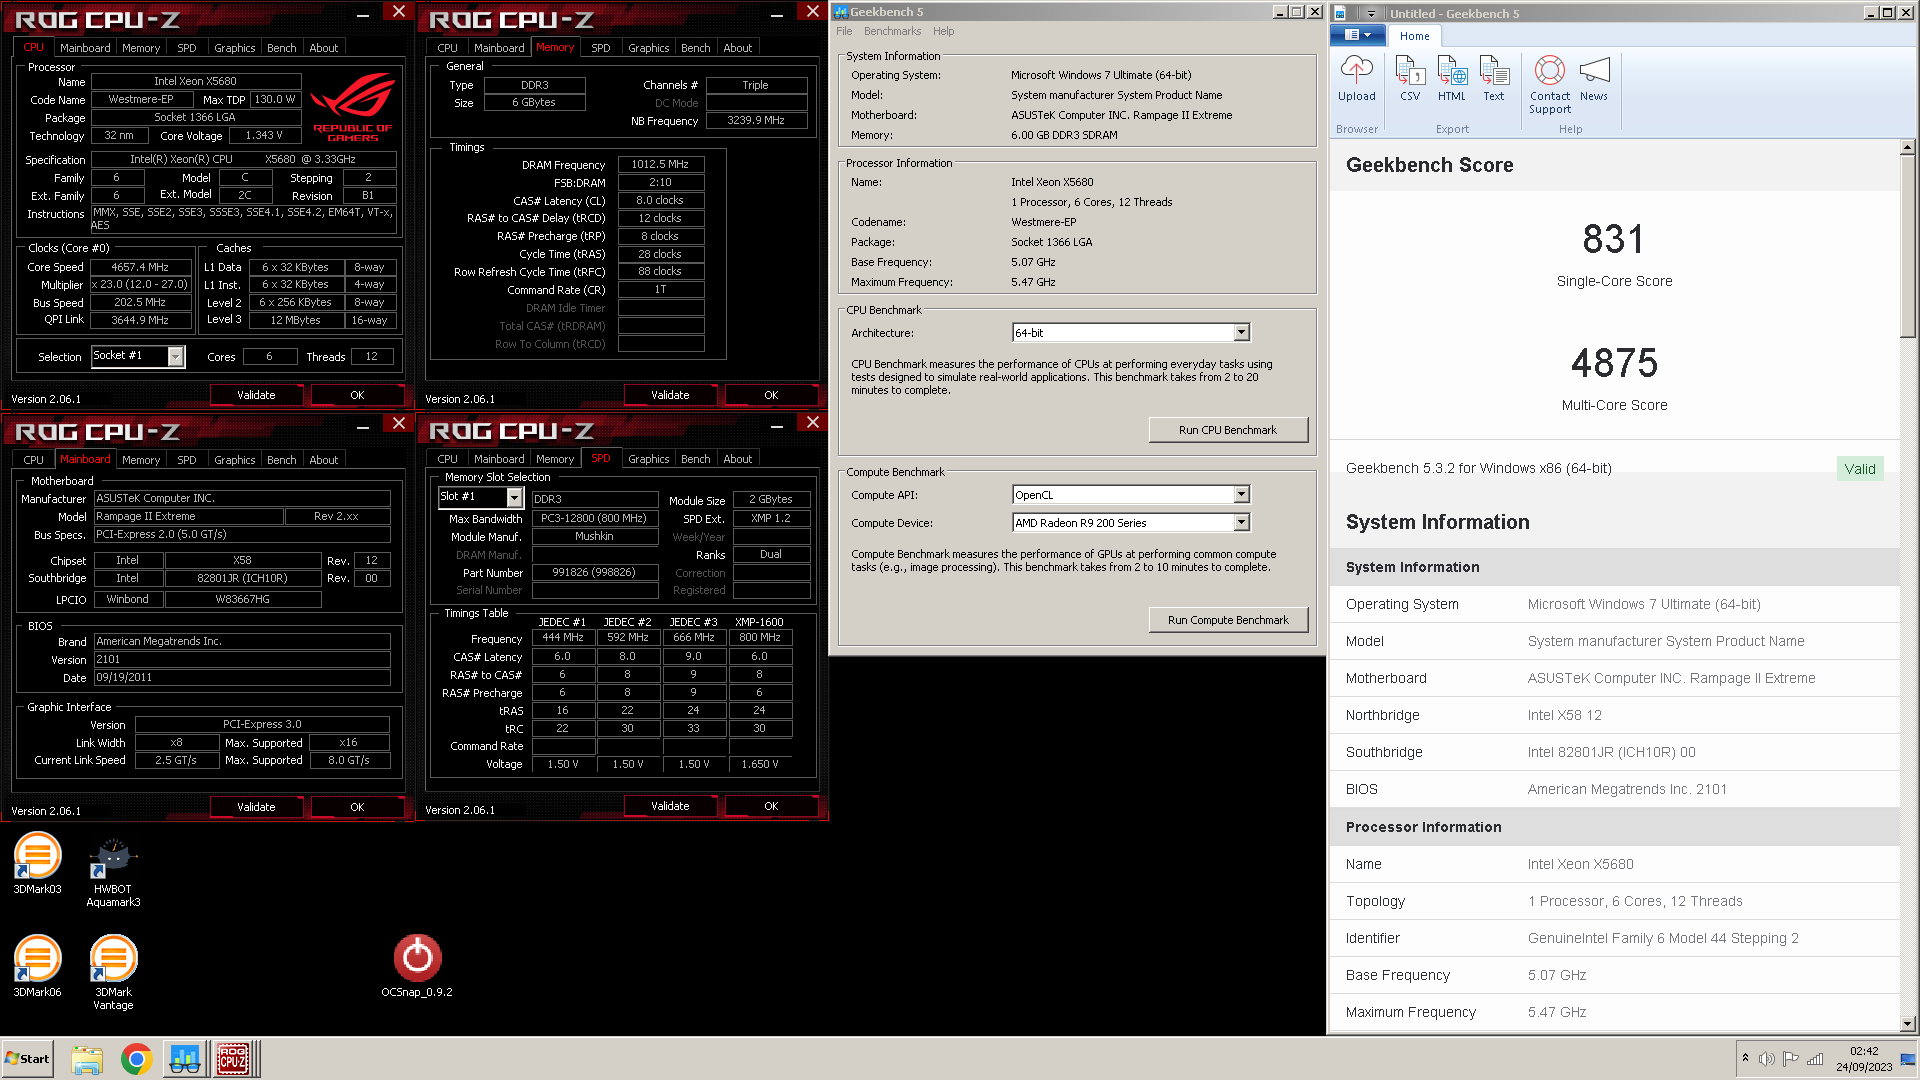This screenshot has width=1920, height=1080.
Task: Open the blue Geekbench file menu button
Action: 1357,35
